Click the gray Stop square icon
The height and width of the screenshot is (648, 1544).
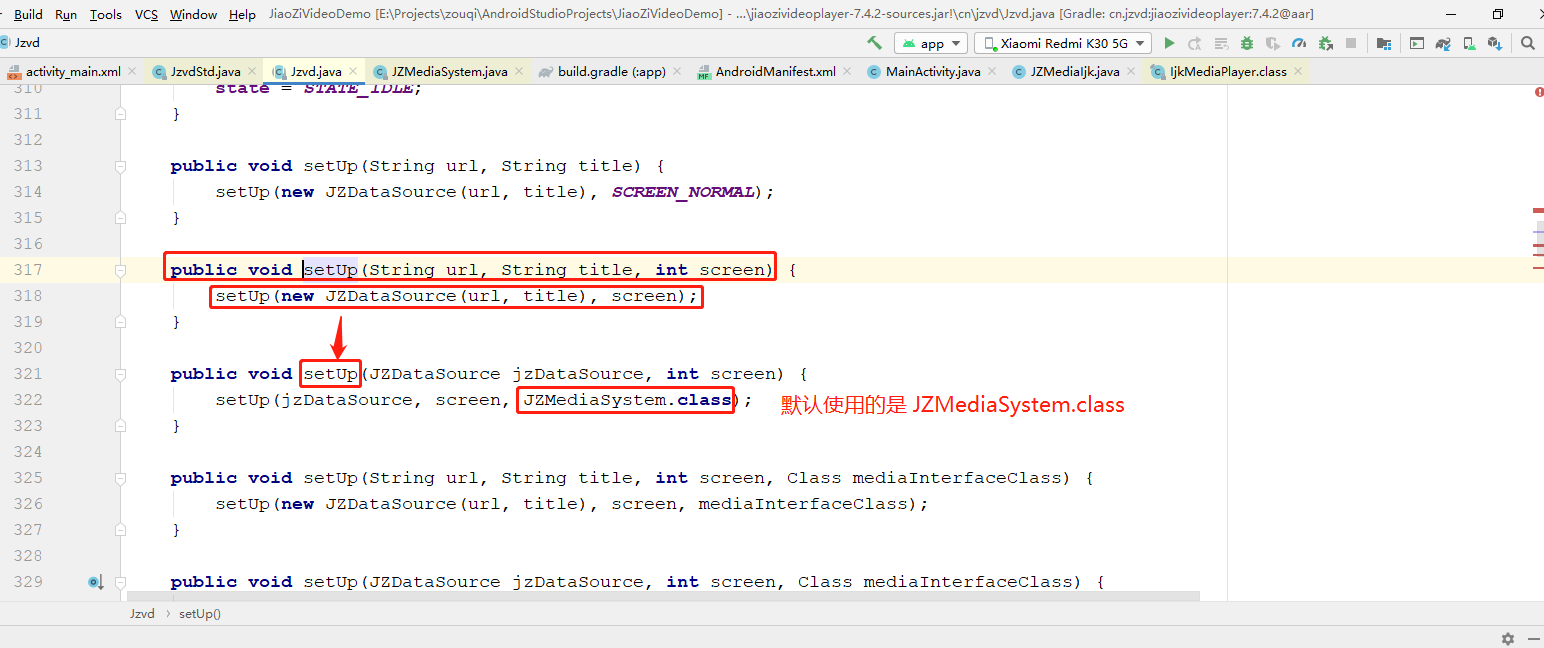pyautogui.click(x=1351, y=43)
